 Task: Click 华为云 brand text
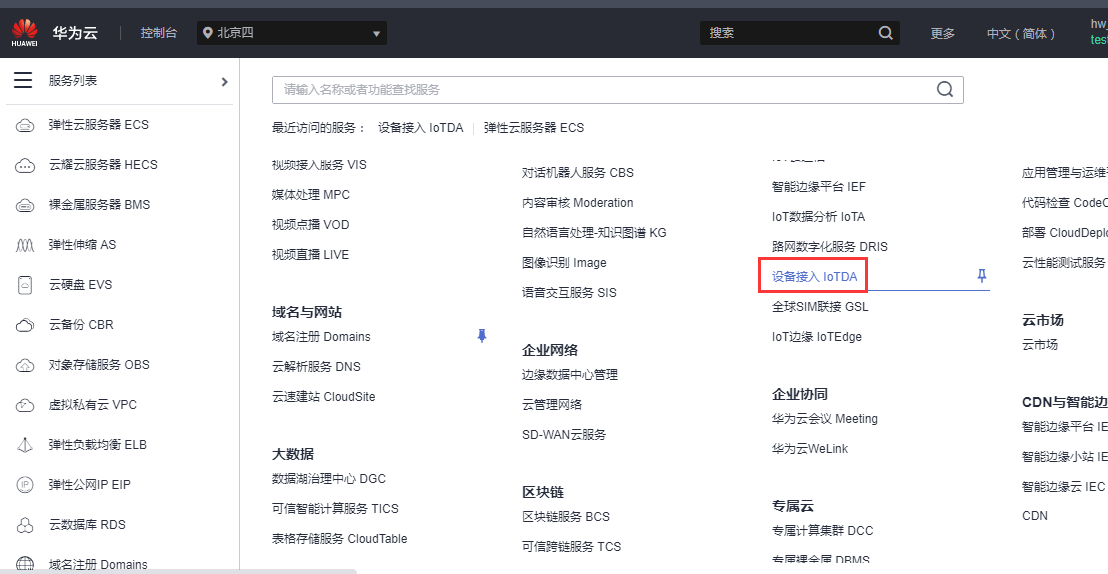(x=75, y=33)
